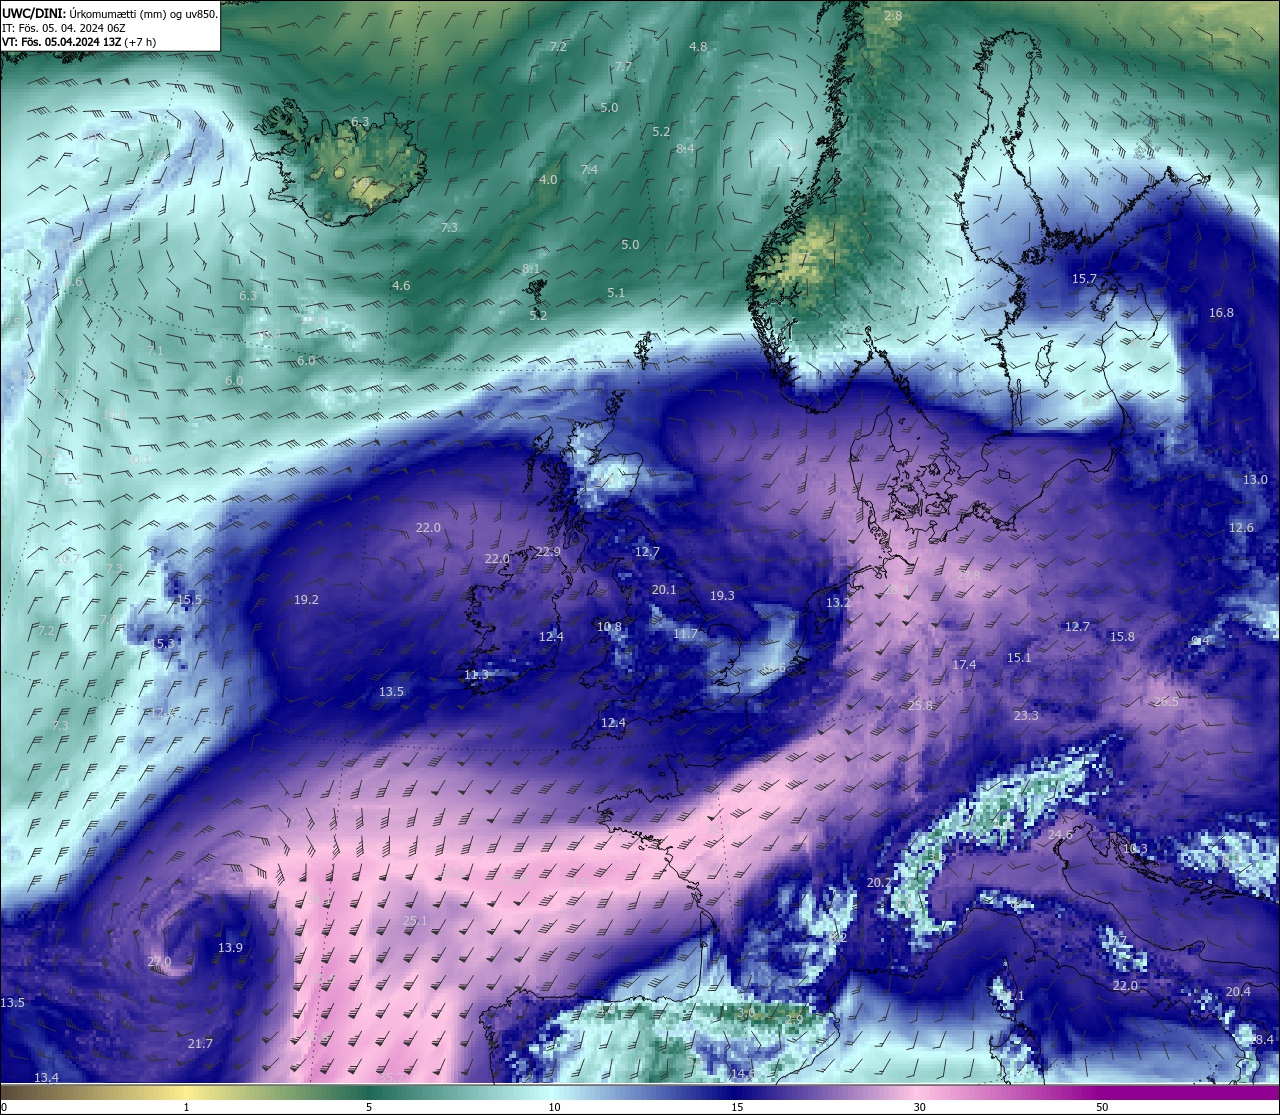
Task: Click the legend tick label 5
Action: pos(369,1107)
